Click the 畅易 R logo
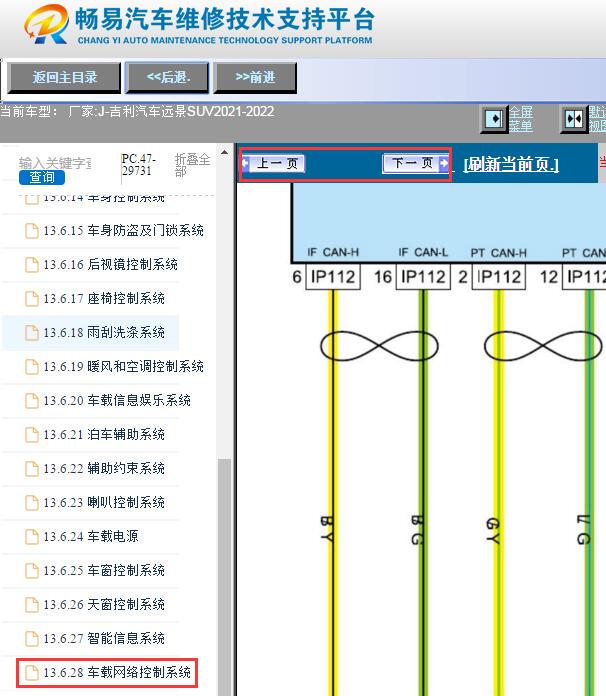606x696 pixels. pyautogui.click(x=47, y=24)
